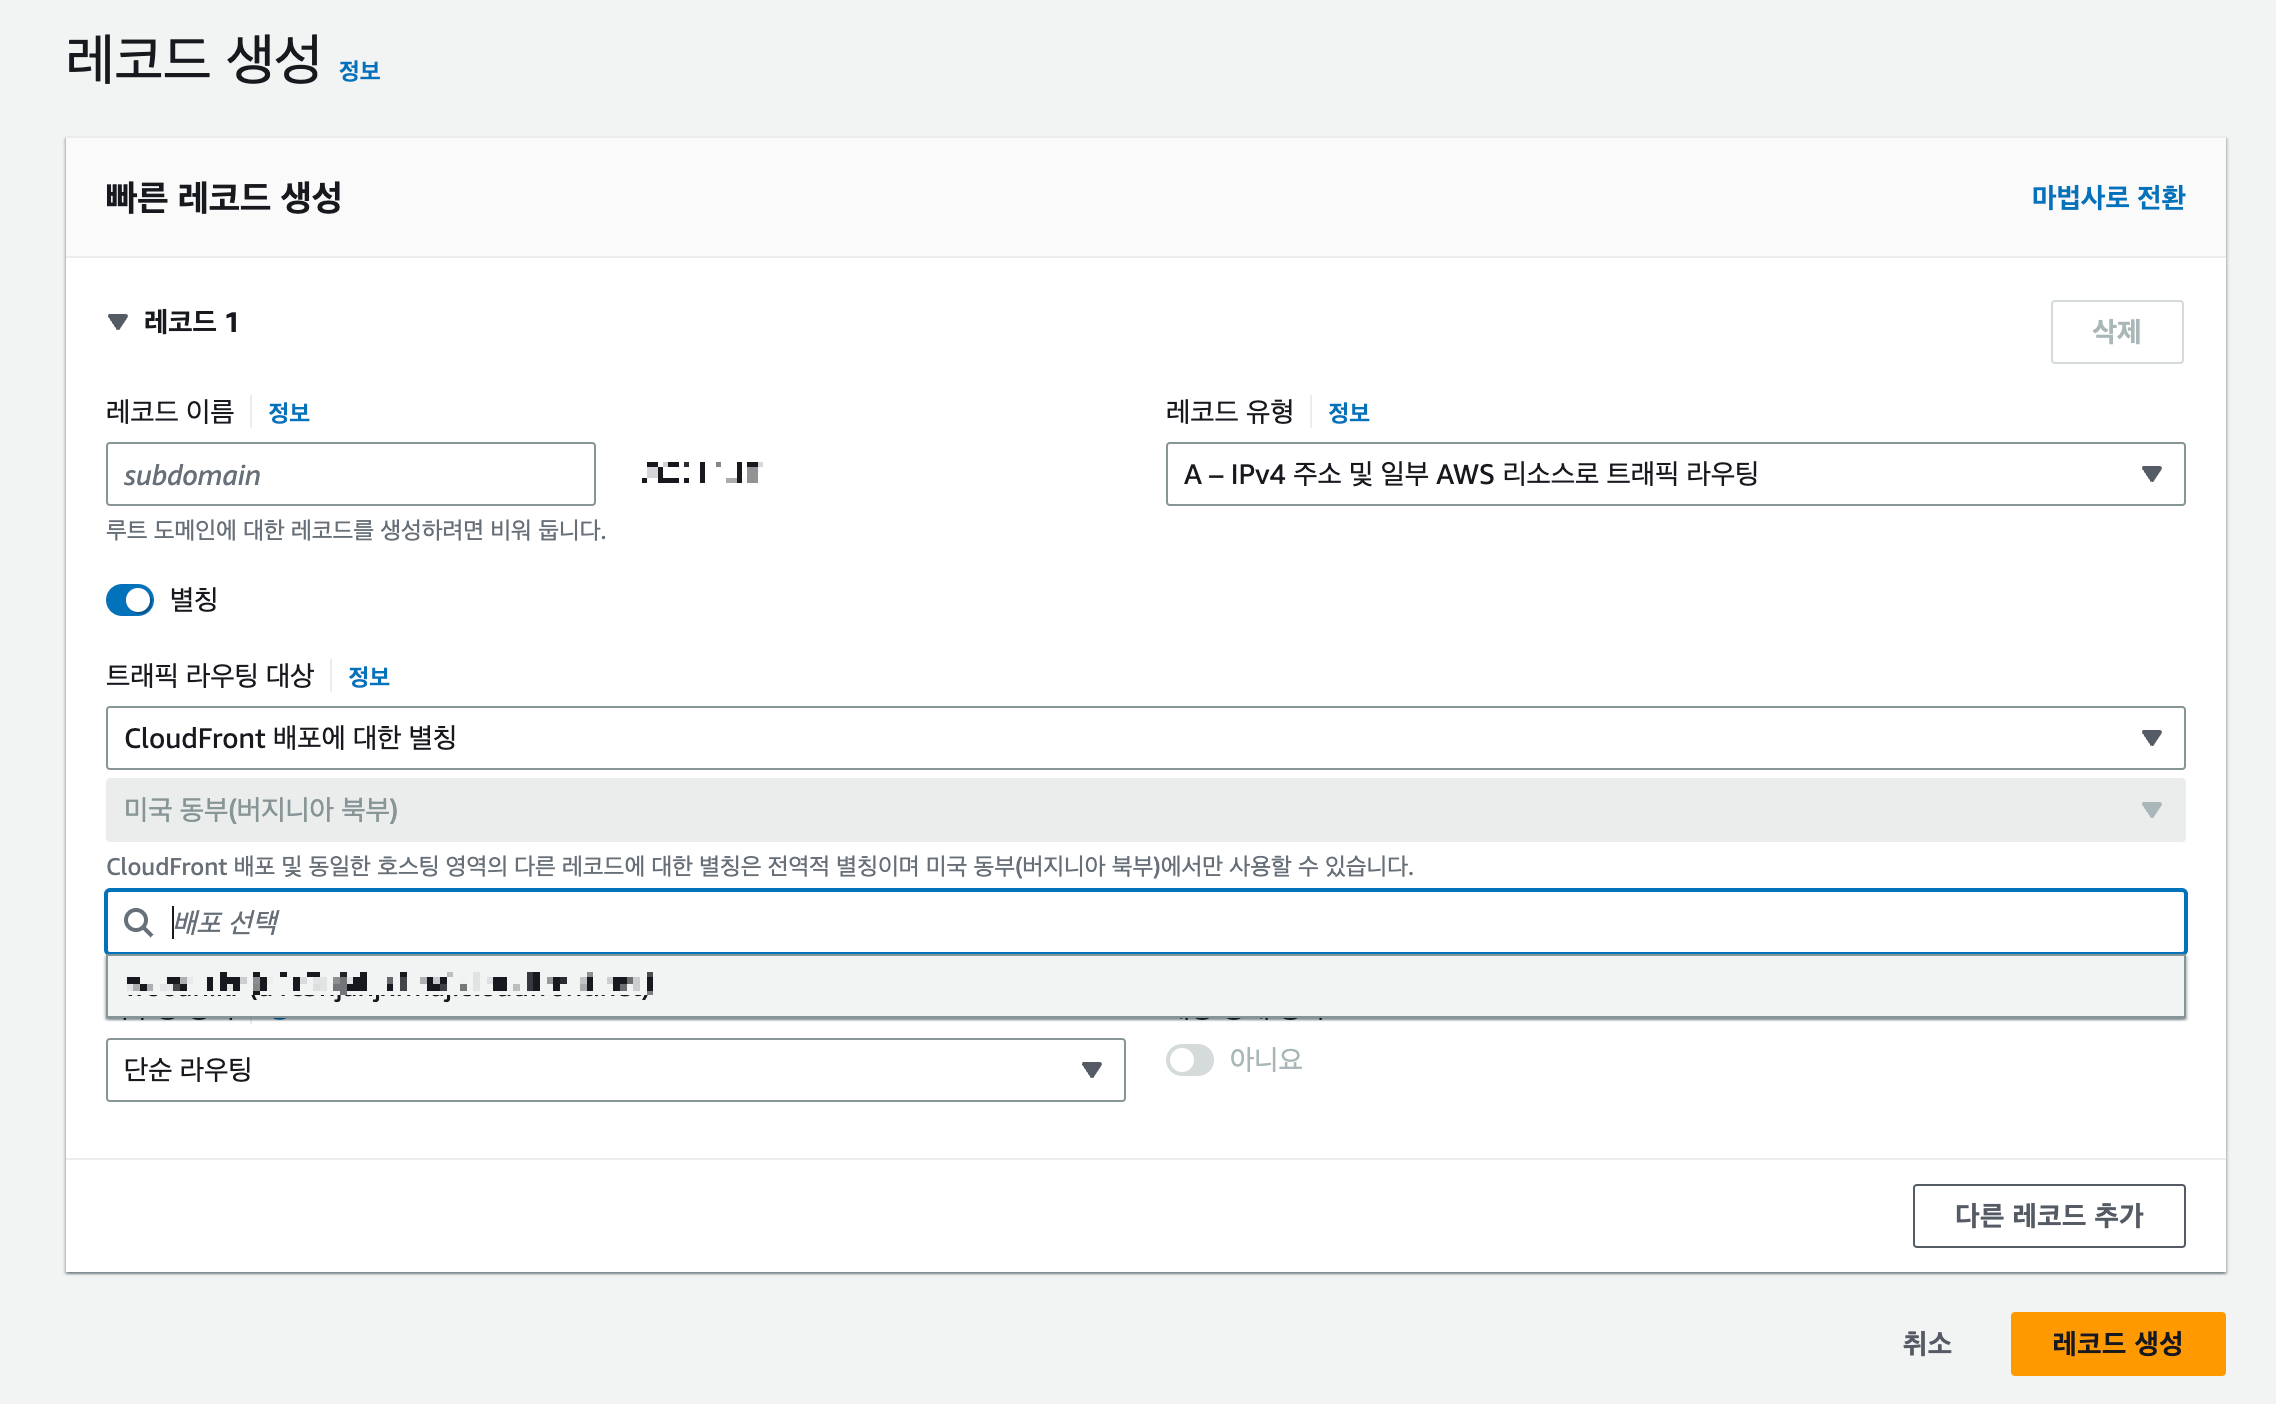Switch to wizard via 마법사로 전환 link
The image size is (2276, 1404).
pos(2107,197)
